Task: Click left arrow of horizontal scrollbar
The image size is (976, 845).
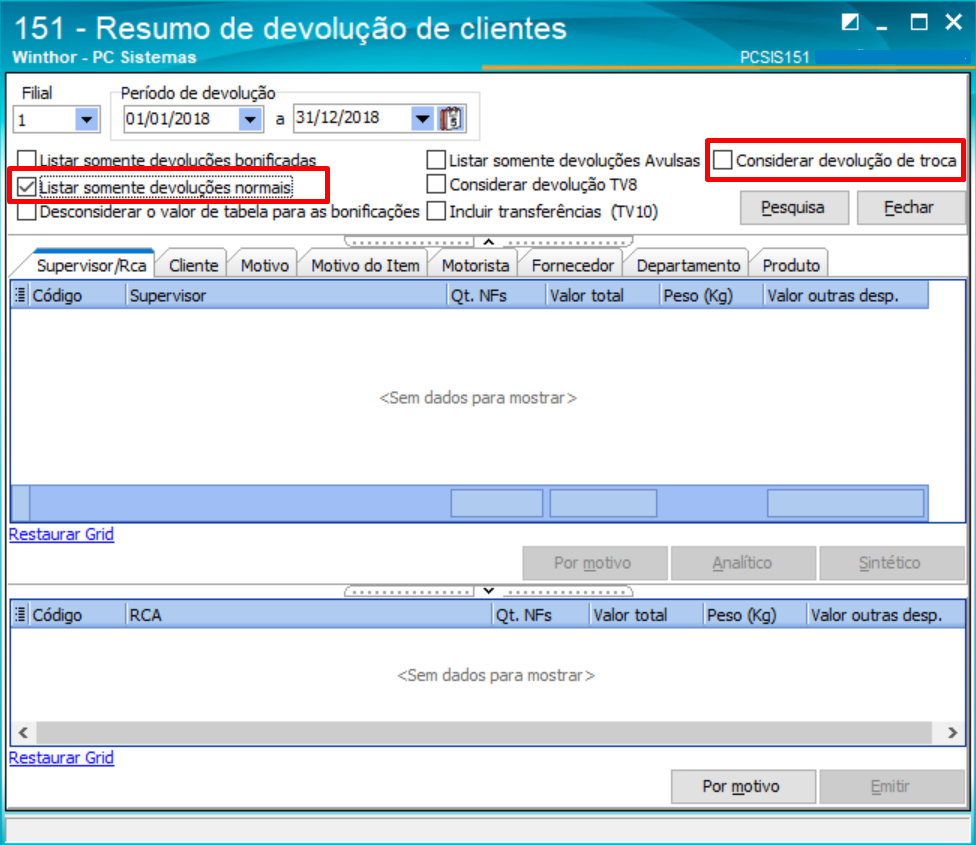Action: (x=23, y=732)
